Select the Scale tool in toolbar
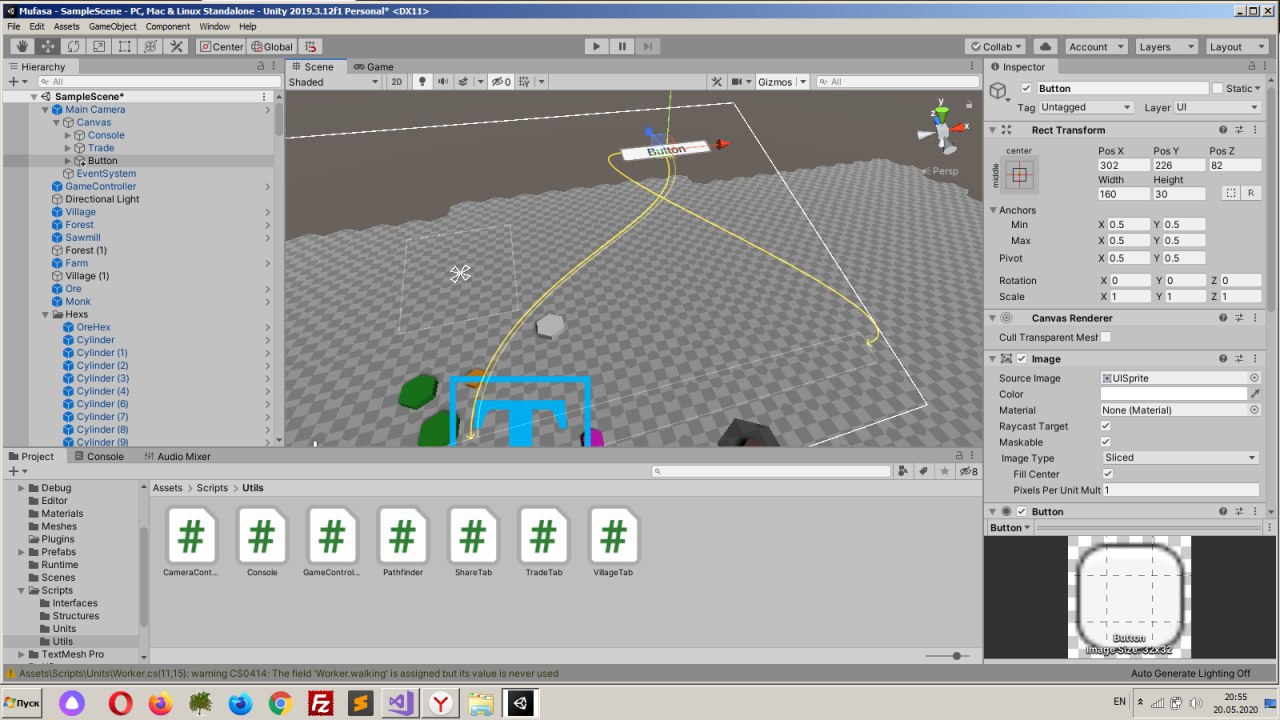 click(99, 47)
